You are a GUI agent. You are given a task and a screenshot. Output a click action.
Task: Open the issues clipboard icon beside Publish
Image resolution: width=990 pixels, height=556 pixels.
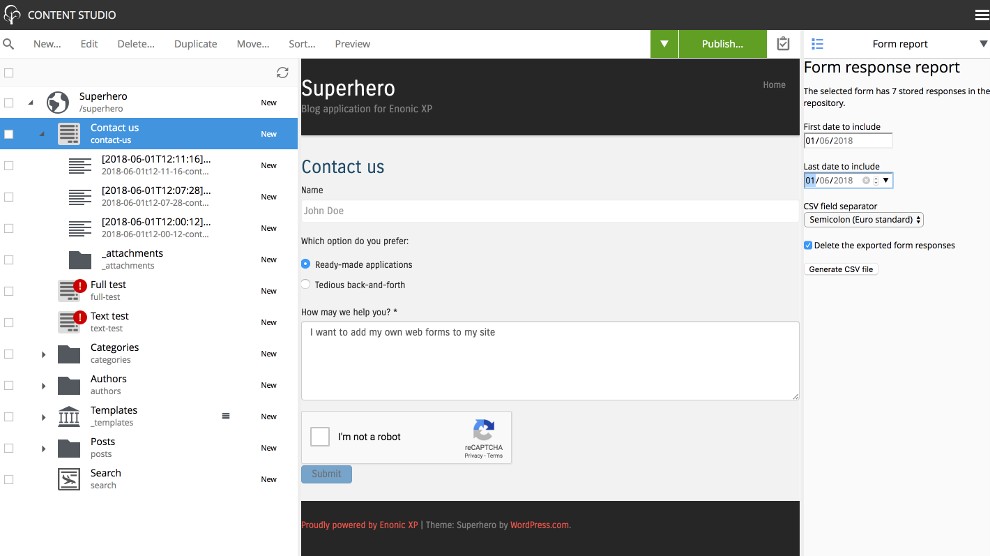783,44
